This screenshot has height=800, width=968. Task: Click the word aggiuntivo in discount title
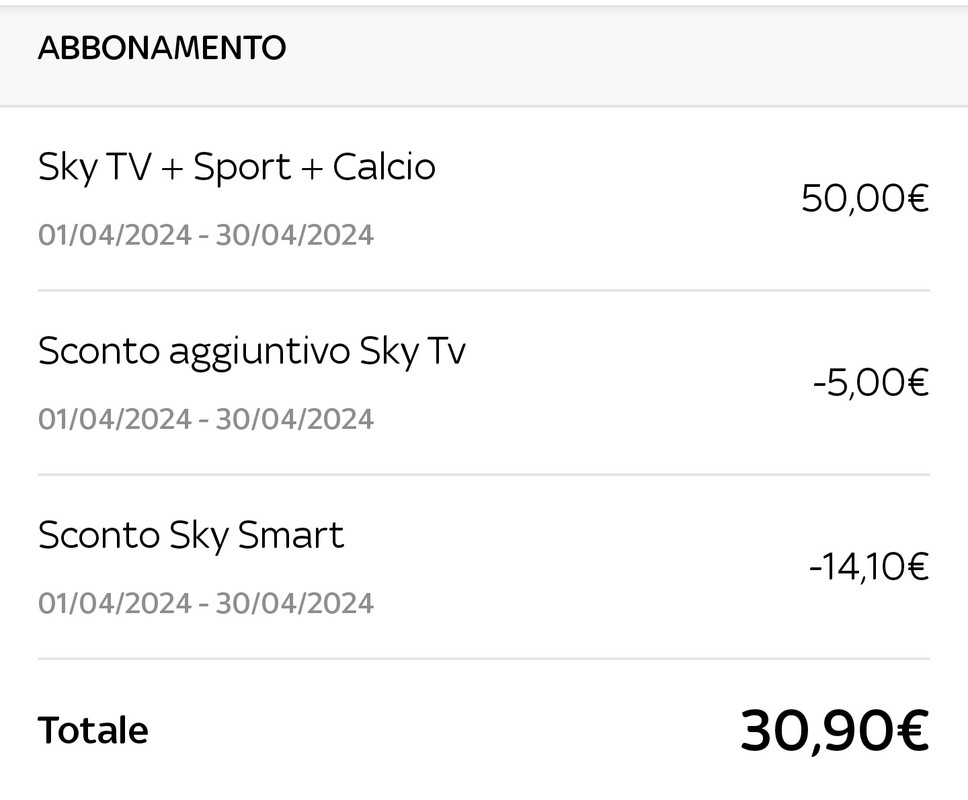259,352
